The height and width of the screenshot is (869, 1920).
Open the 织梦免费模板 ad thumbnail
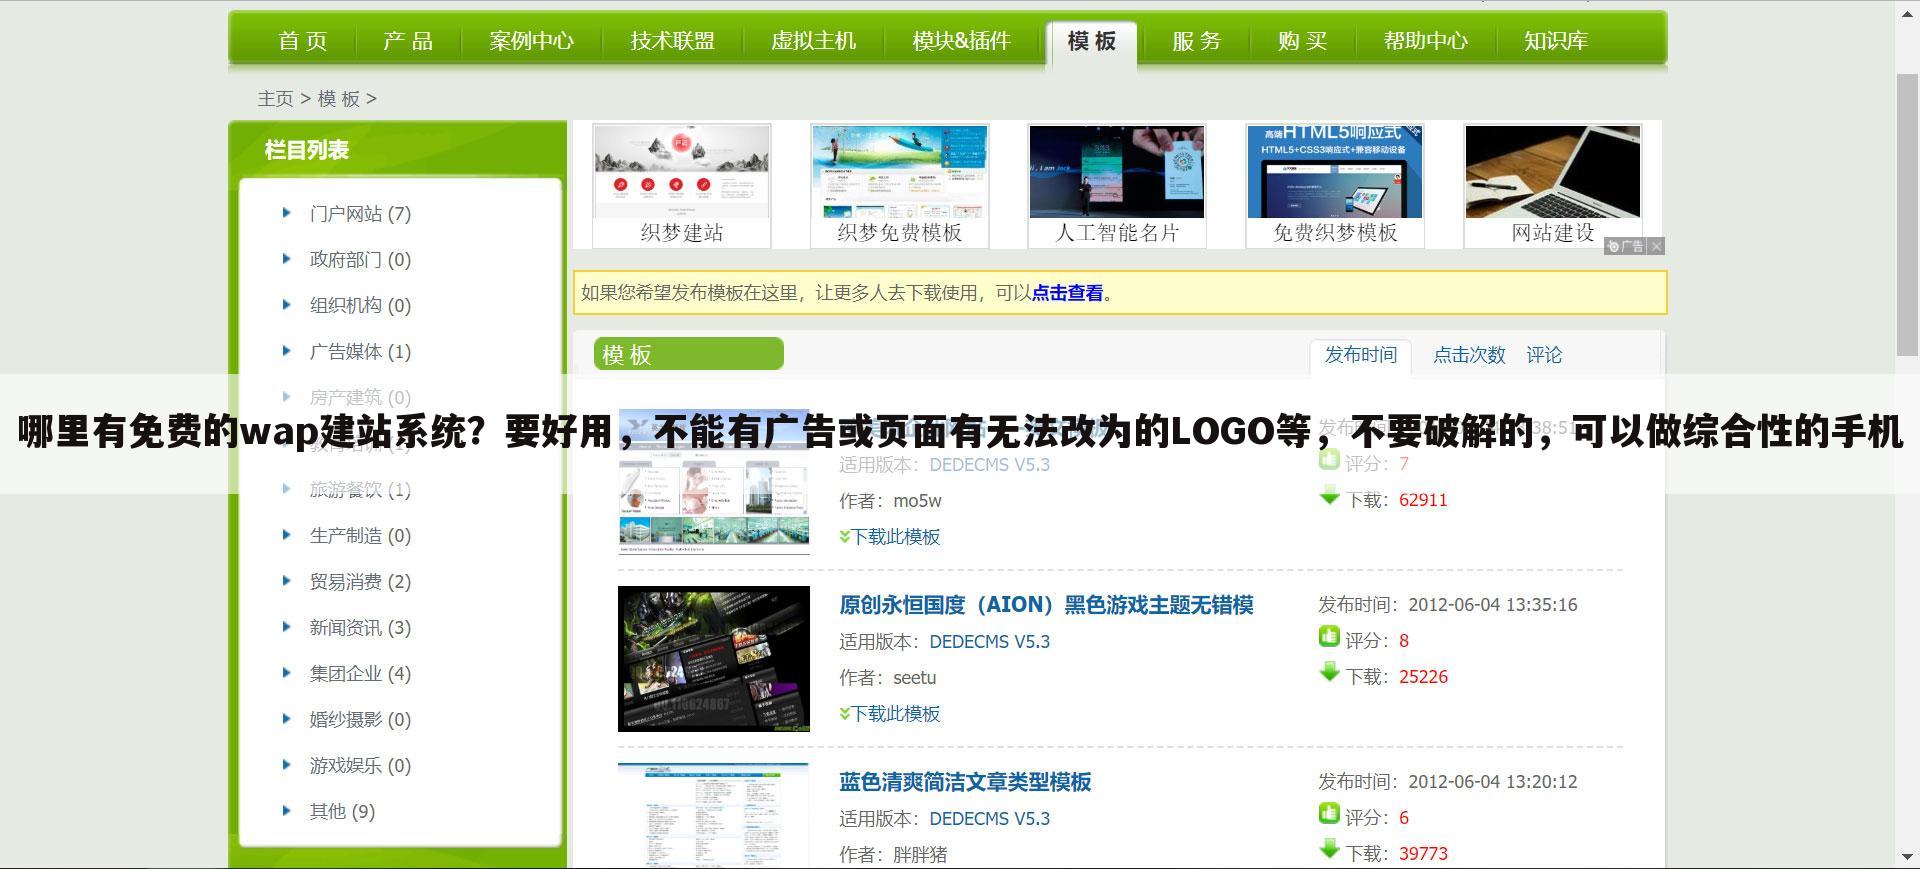coord(899,185)
